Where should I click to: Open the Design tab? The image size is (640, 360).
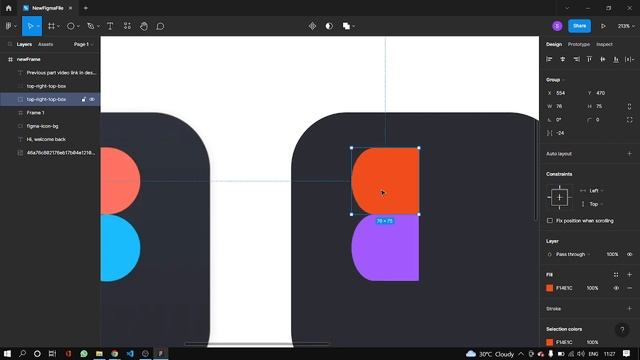point(554,44)
